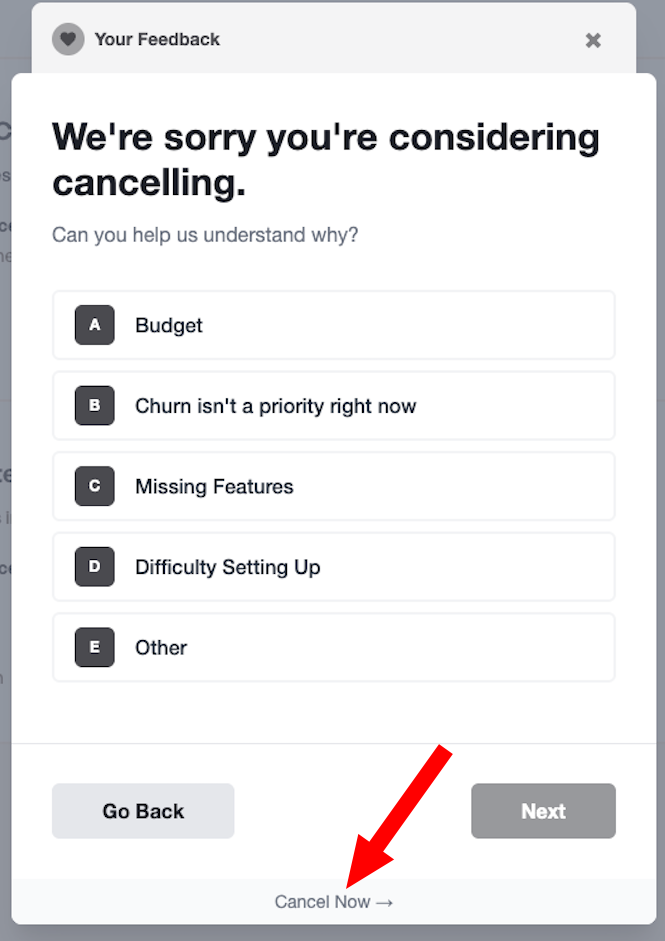Viewport: 665px width, 941px height.
Task: Click the Your Feedback title bar
Action: coord(156,40)
